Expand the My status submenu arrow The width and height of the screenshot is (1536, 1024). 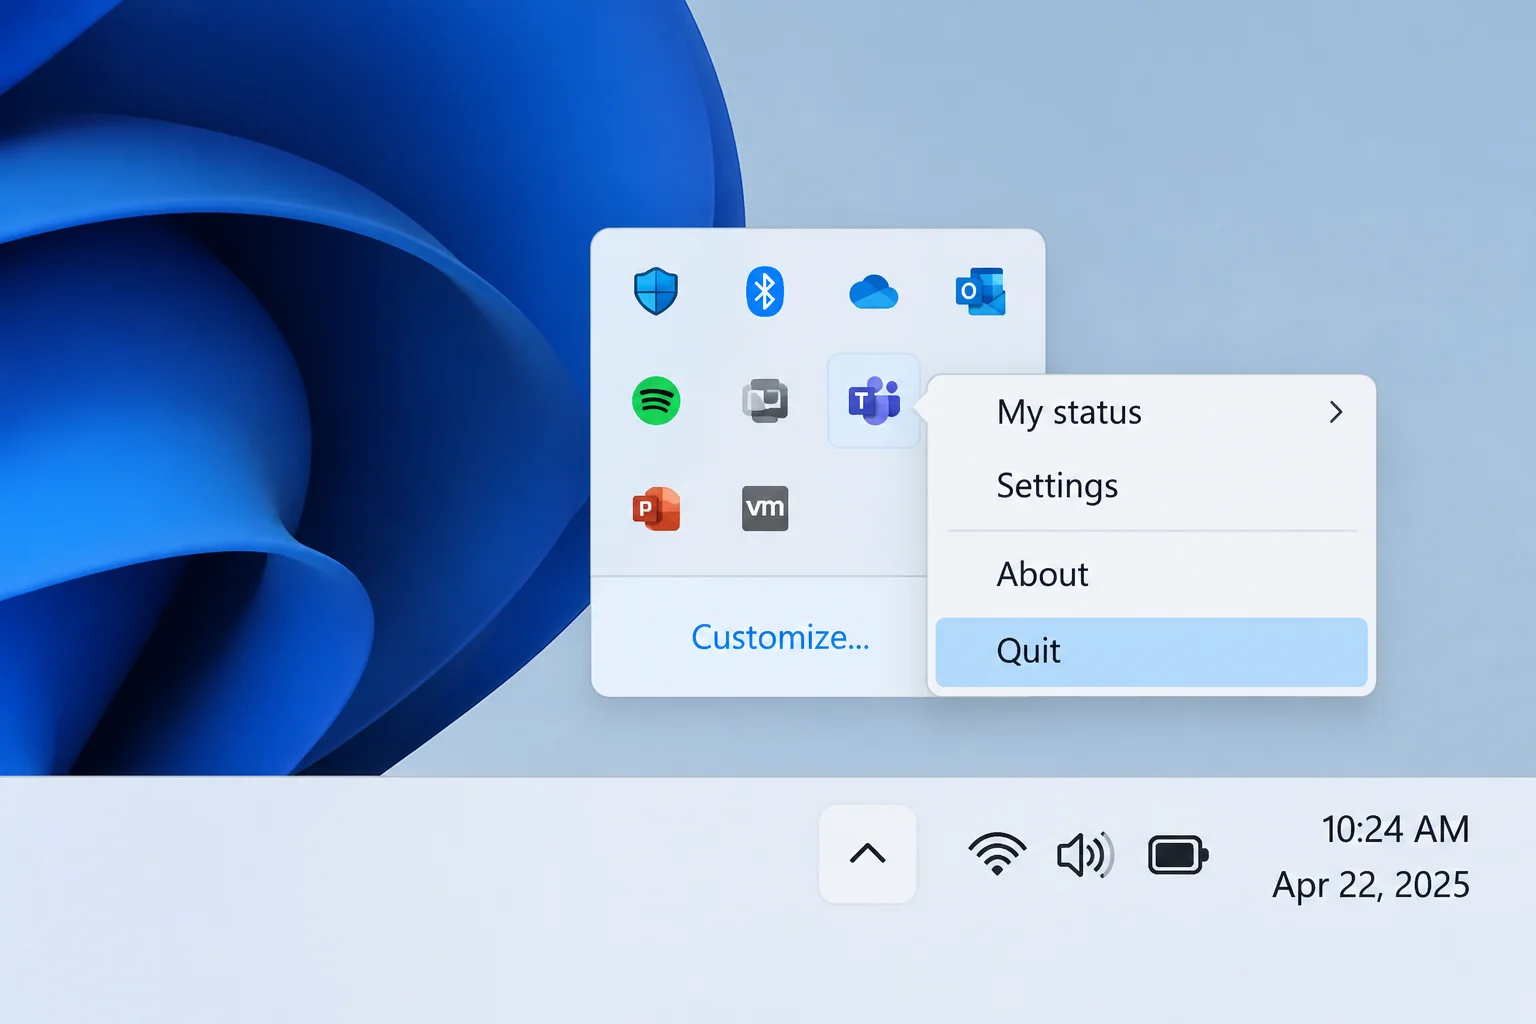(1336, 412)
